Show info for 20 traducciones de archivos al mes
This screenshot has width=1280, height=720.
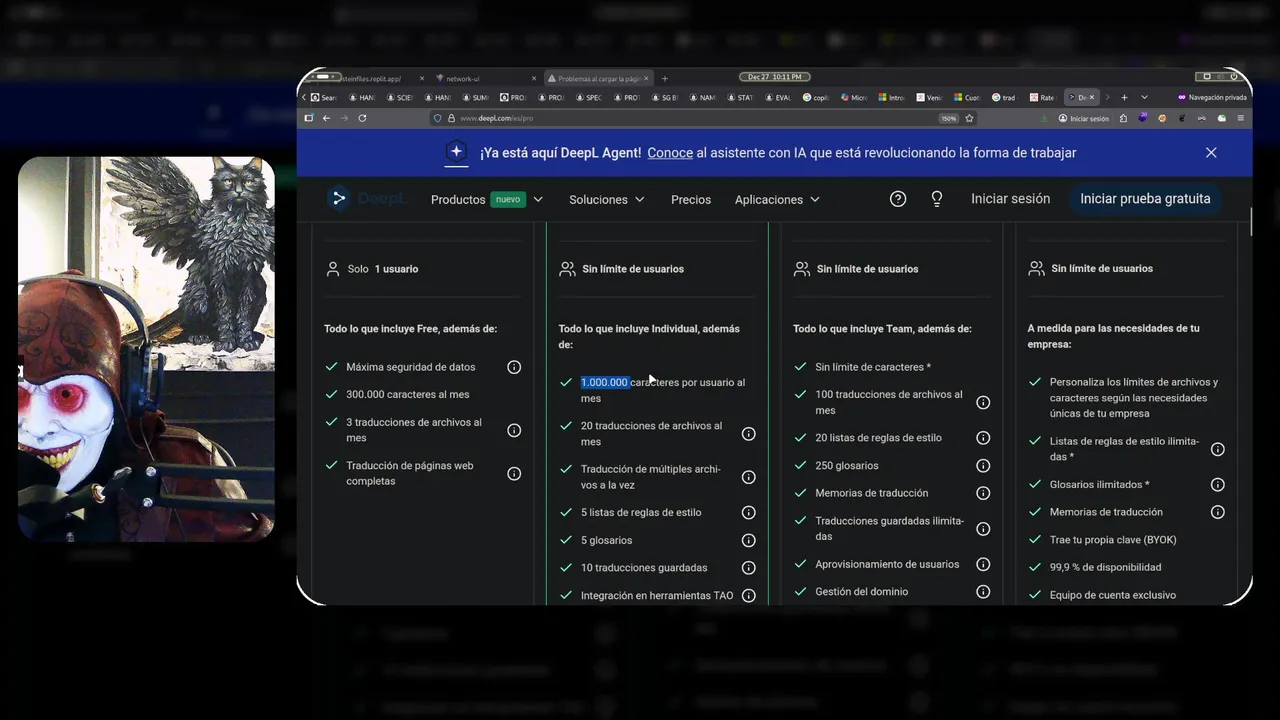point(748,434)
